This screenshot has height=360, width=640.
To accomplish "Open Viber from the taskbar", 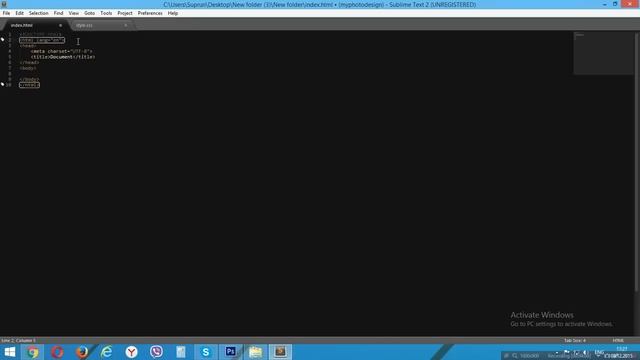I will pos(156,352).
